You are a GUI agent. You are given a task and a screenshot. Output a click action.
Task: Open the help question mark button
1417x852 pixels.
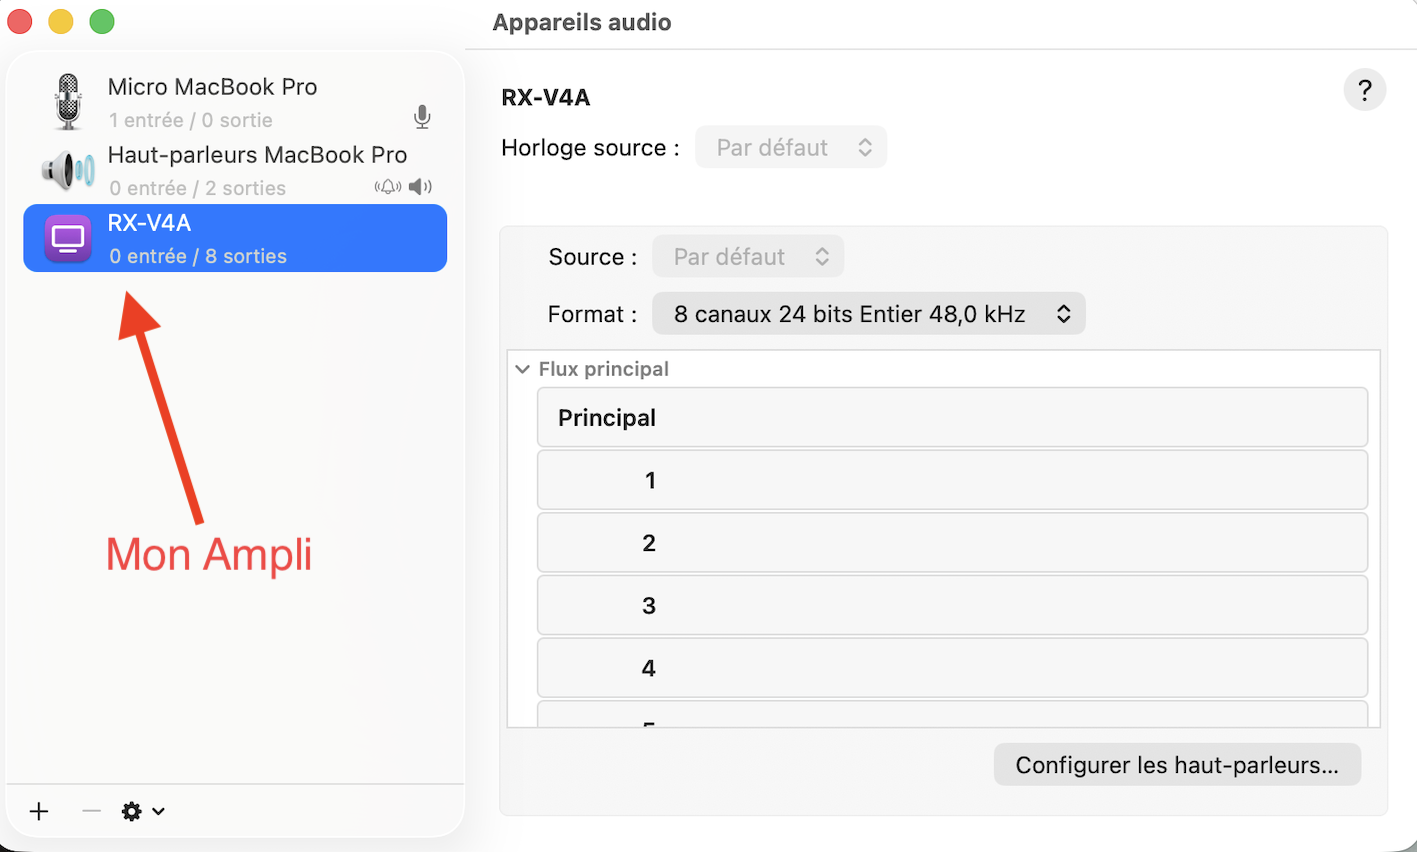(x=1364, y=90)
